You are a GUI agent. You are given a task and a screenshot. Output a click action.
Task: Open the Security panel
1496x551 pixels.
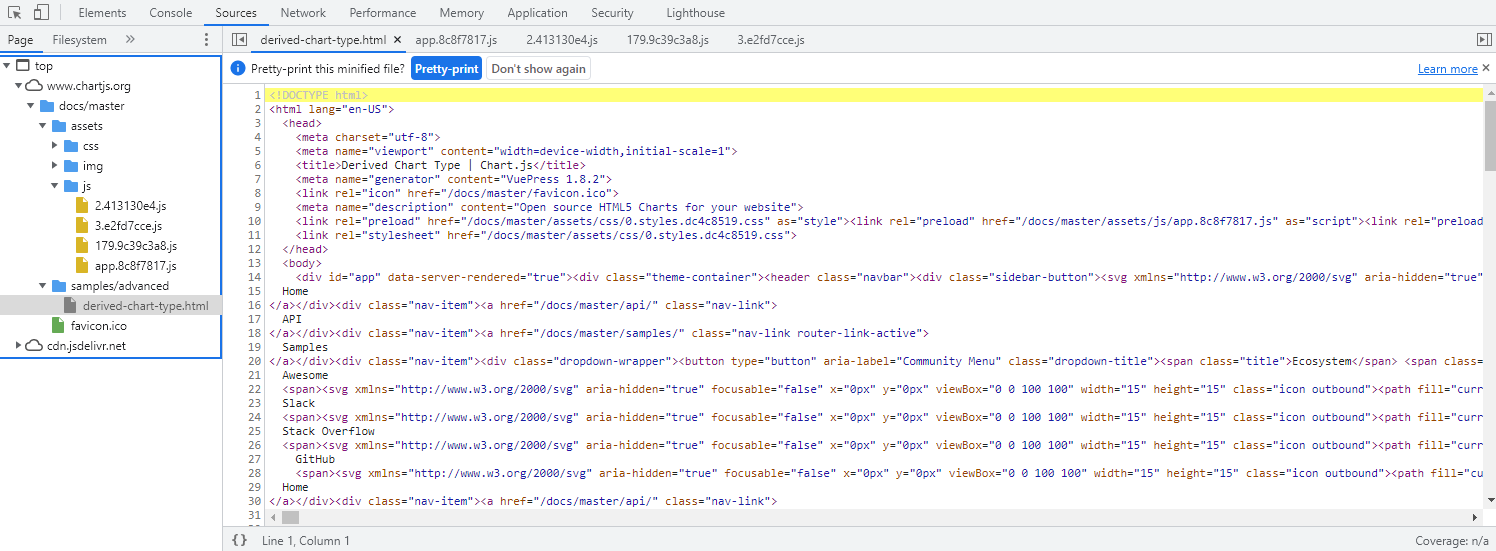click(x=612, y=13)
